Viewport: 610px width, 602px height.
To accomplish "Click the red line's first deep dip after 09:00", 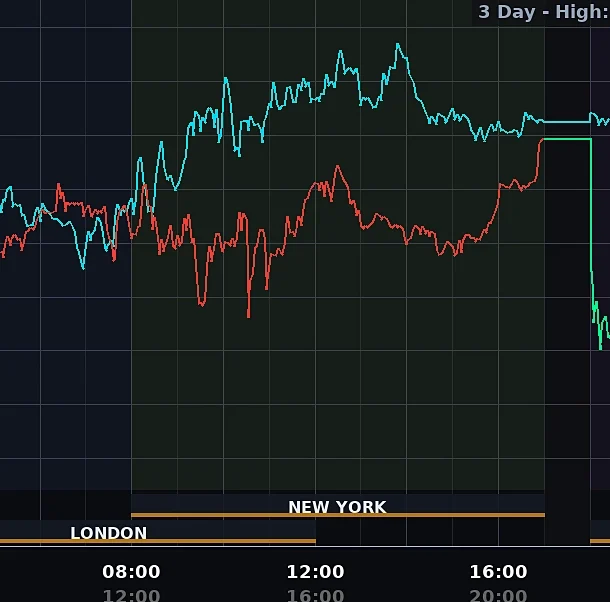I will click(x=202, y=304).
